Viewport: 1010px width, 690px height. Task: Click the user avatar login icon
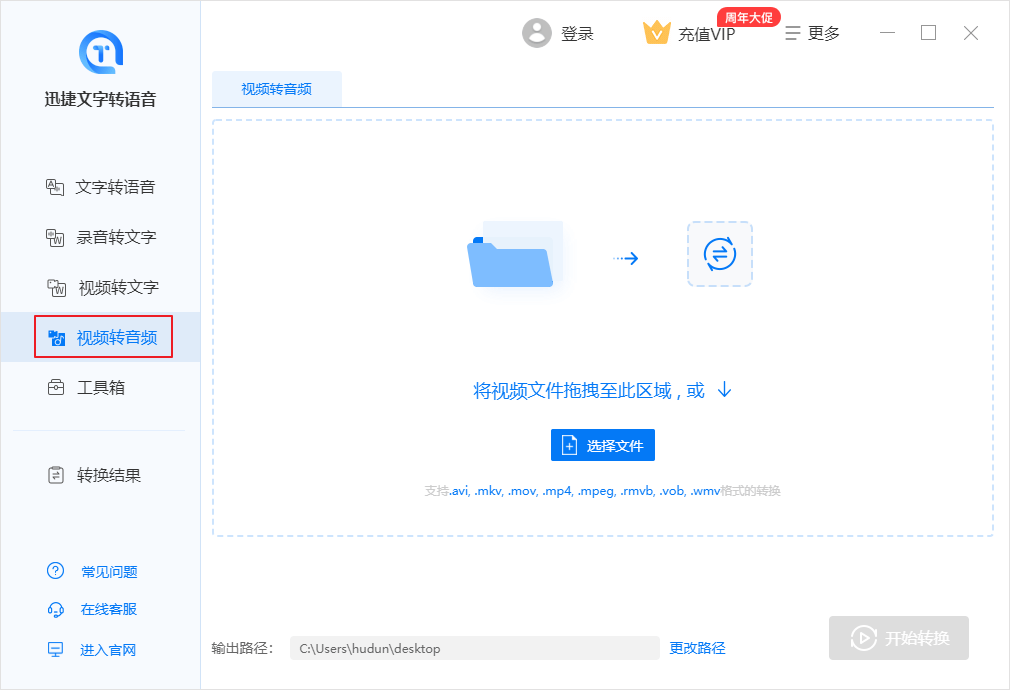click(x=537, y=32)
